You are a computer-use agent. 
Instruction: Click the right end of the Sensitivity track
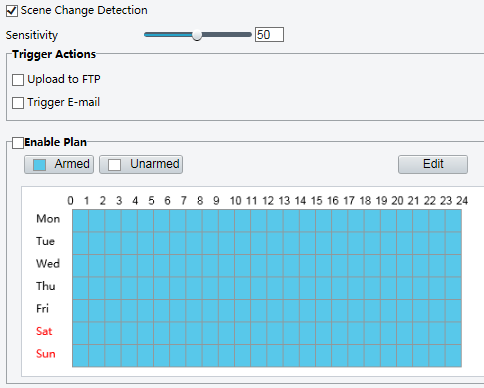249,35
